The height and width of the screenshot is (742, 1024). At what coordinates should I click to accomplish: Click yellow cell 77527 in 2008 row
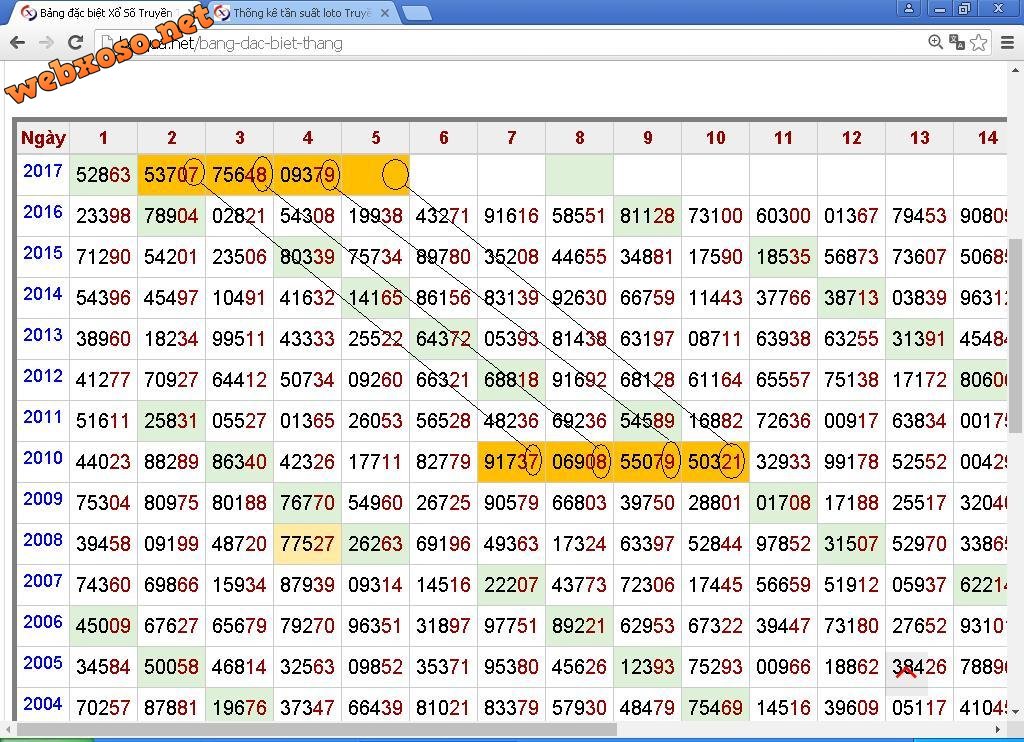tap(308, 544)
